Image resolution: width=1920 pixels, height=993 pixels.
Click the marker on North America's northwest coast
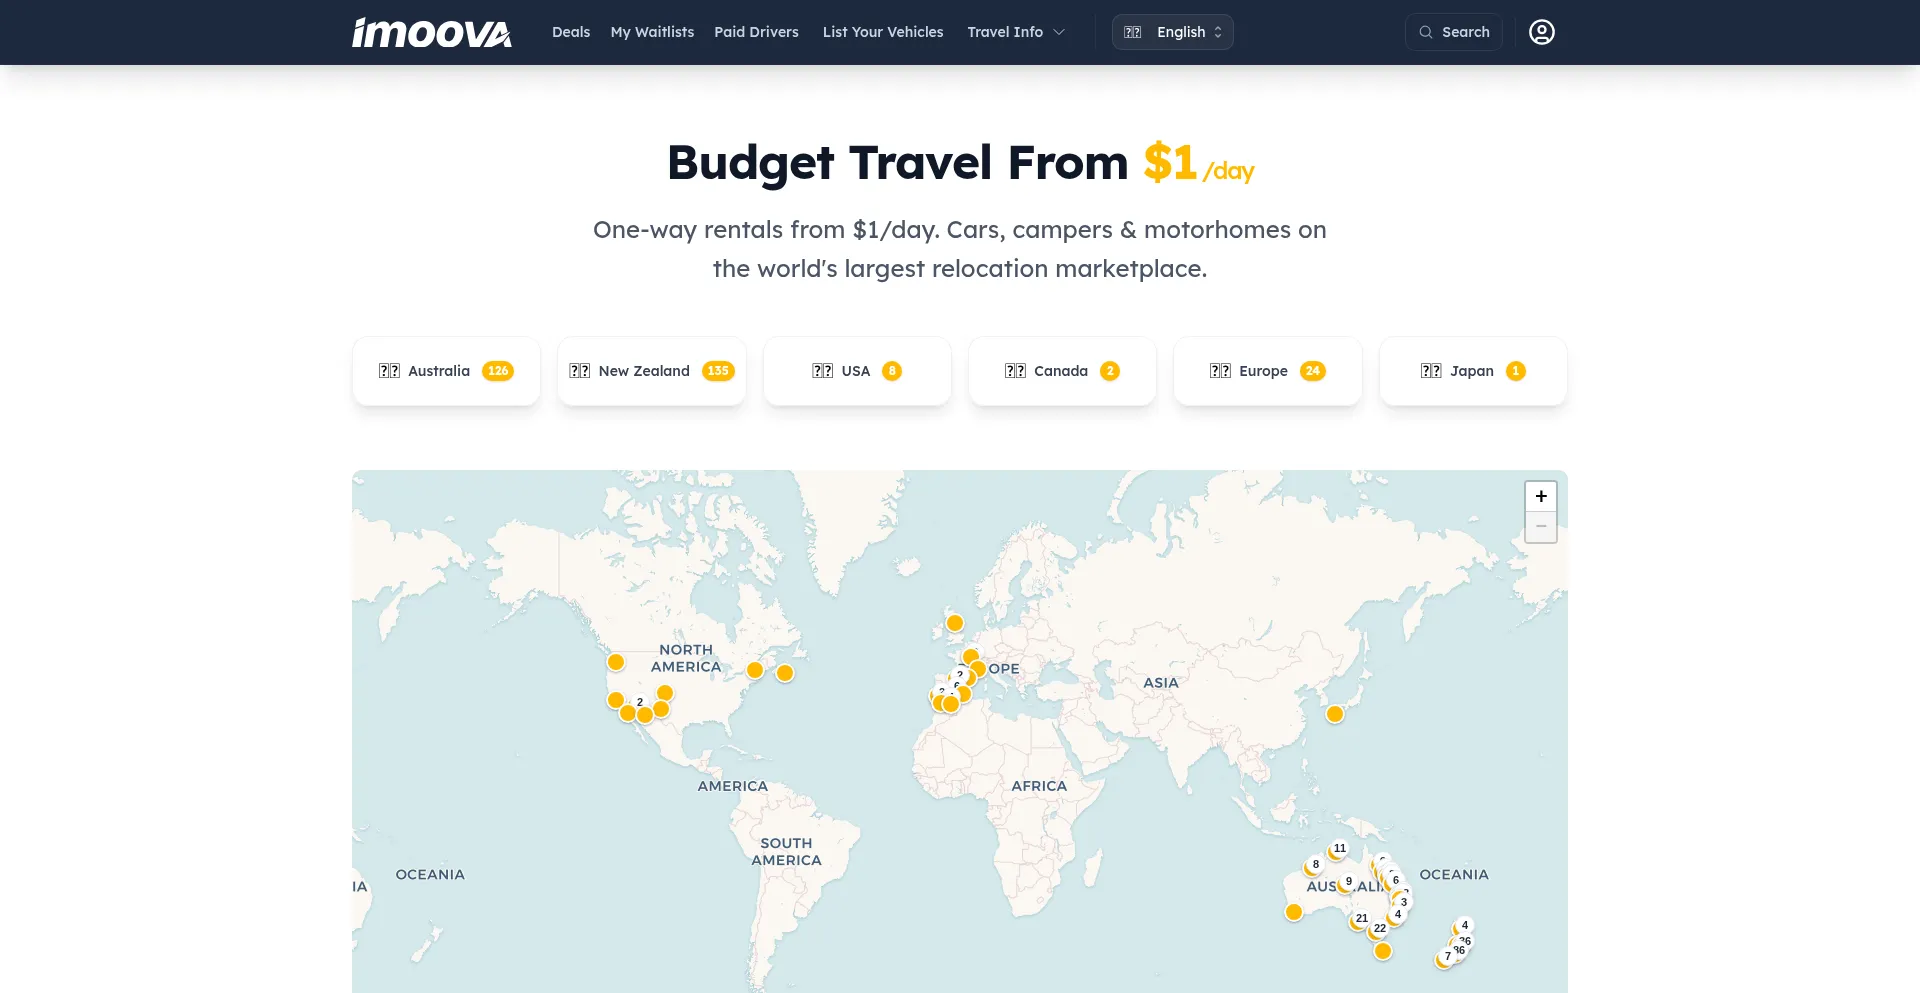click(x=616, y=662)
